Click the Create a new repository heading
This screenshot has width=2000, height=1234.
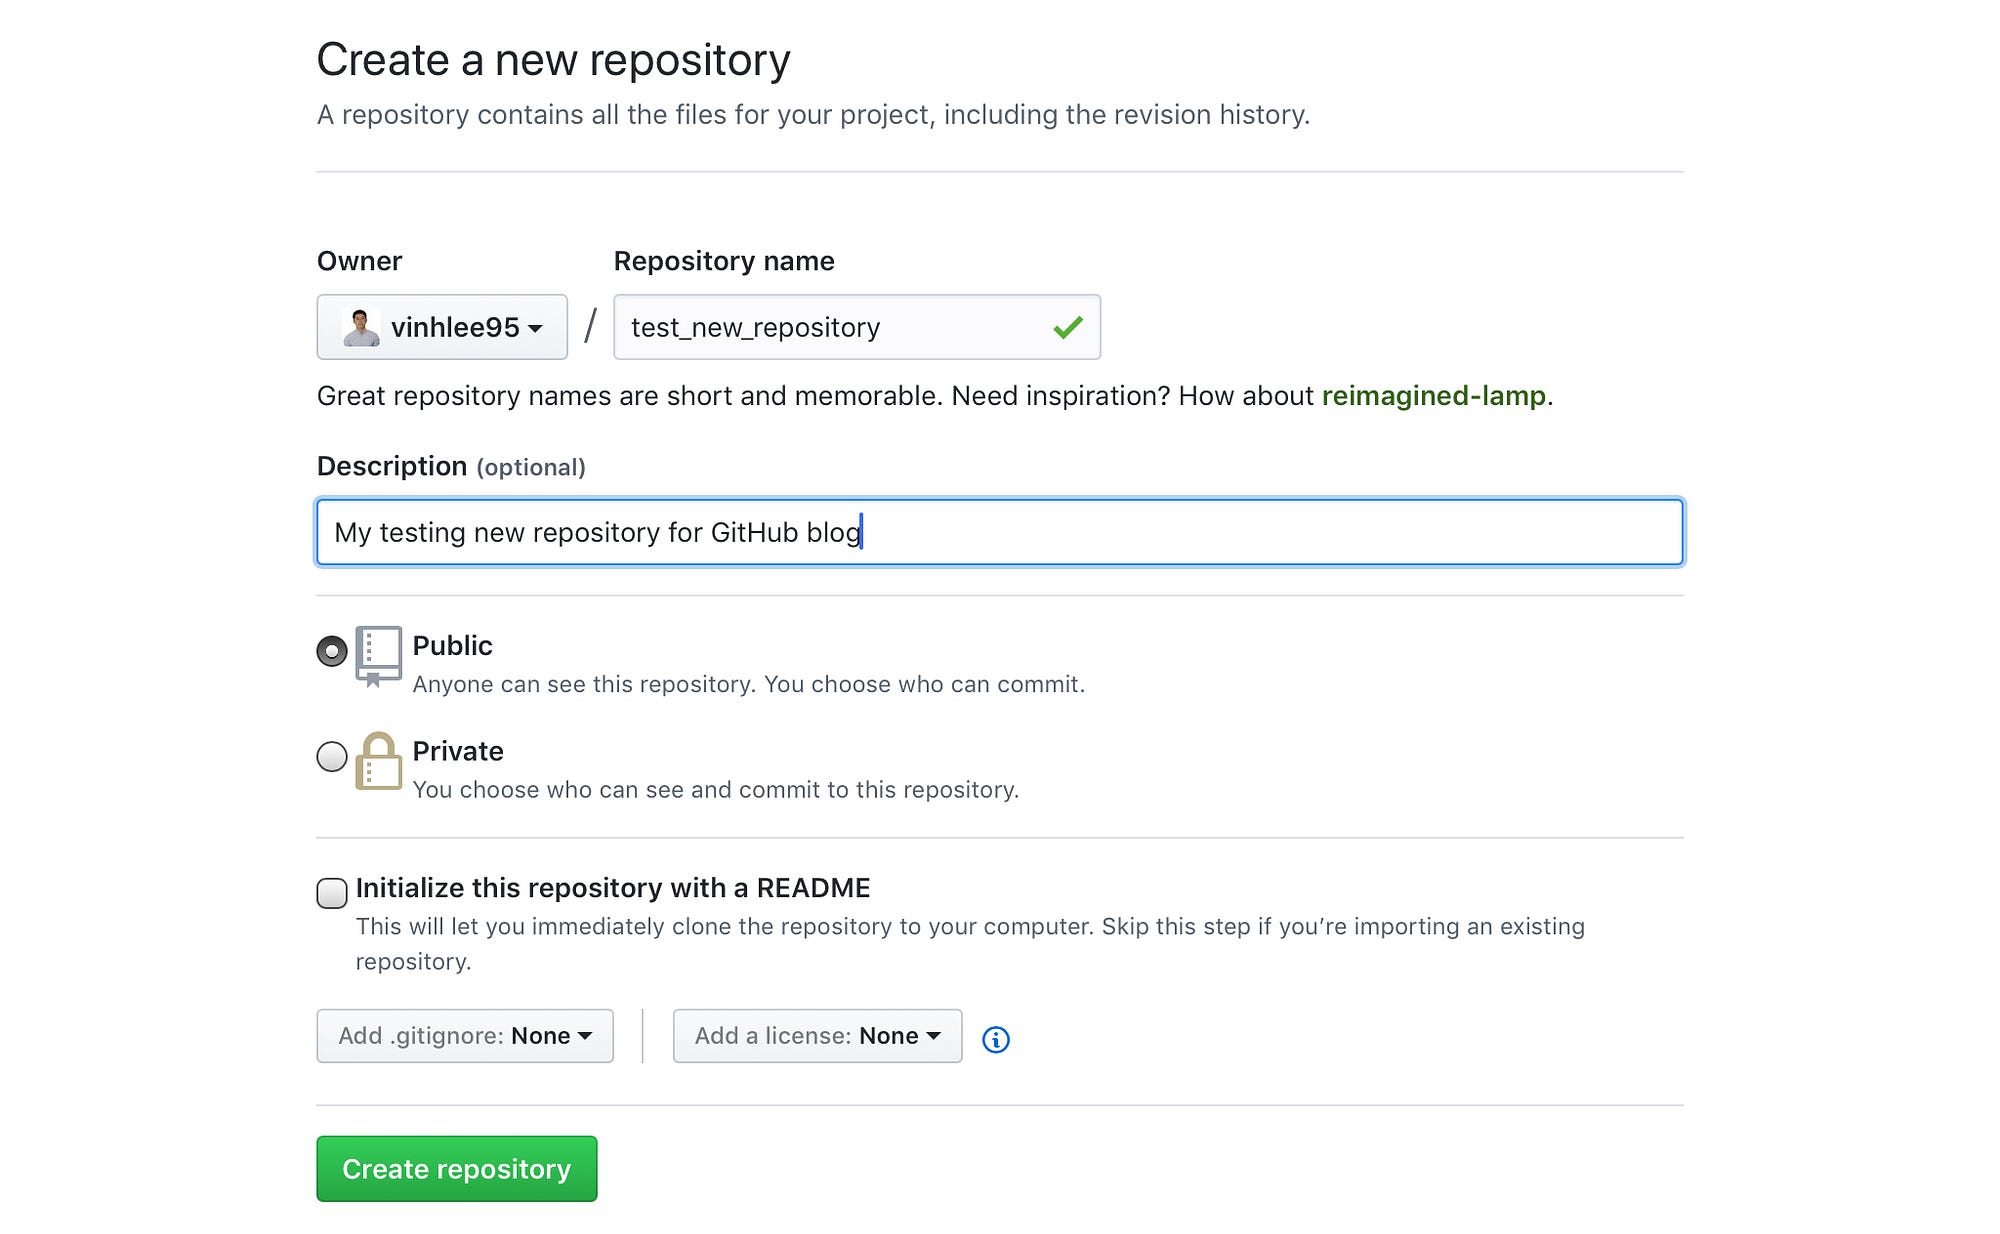(x=553, y=60)
